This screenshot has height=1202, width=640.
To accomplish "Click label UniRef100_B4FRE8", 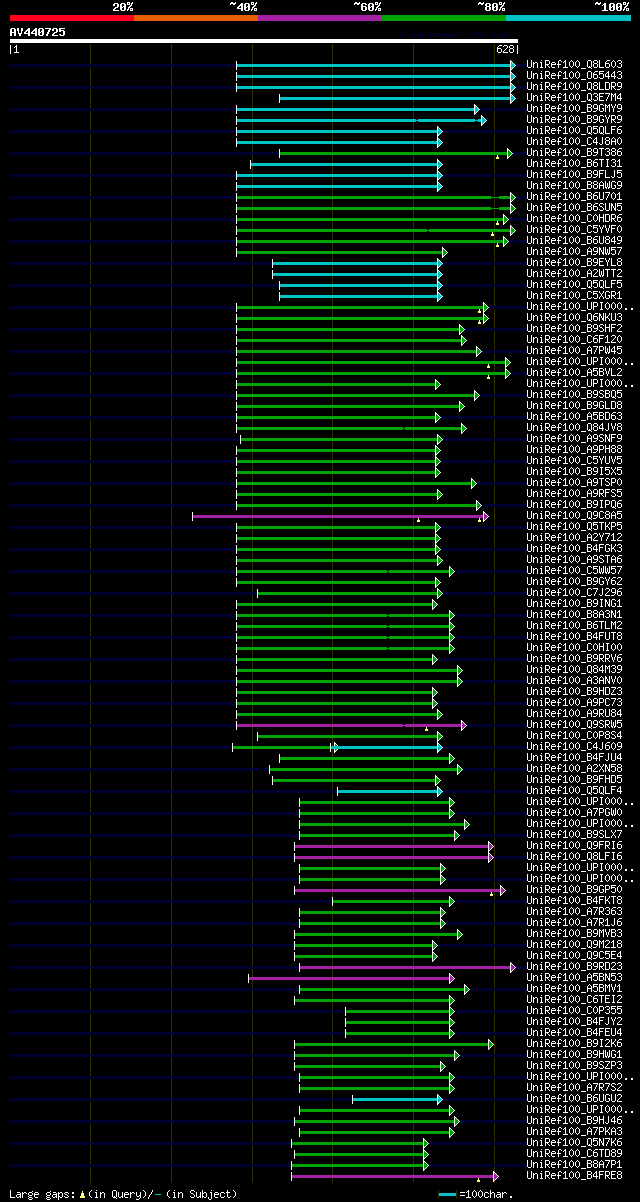I will 573,1175.
